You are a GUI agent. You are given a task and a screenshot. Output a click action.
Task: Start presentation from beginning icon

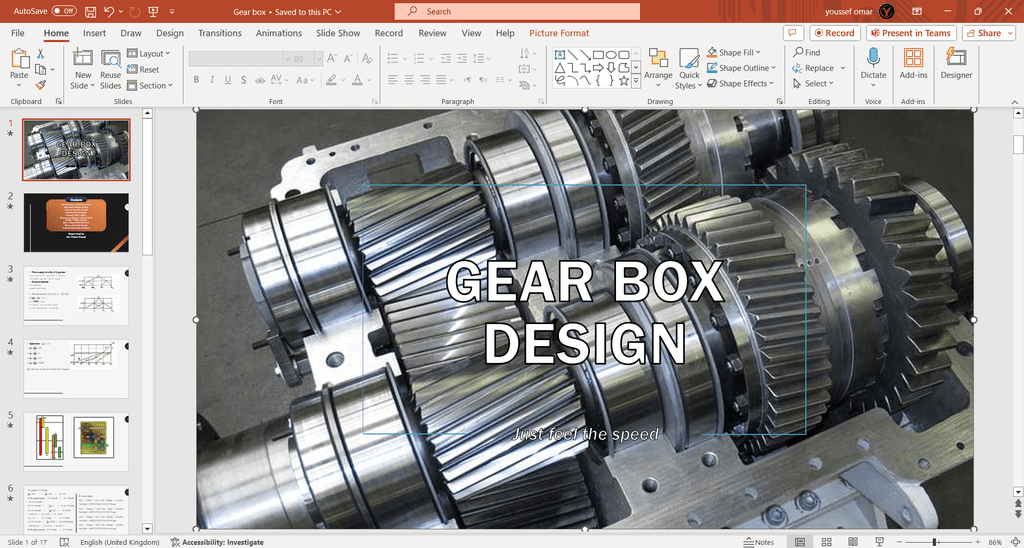click(x=153, y=11)
